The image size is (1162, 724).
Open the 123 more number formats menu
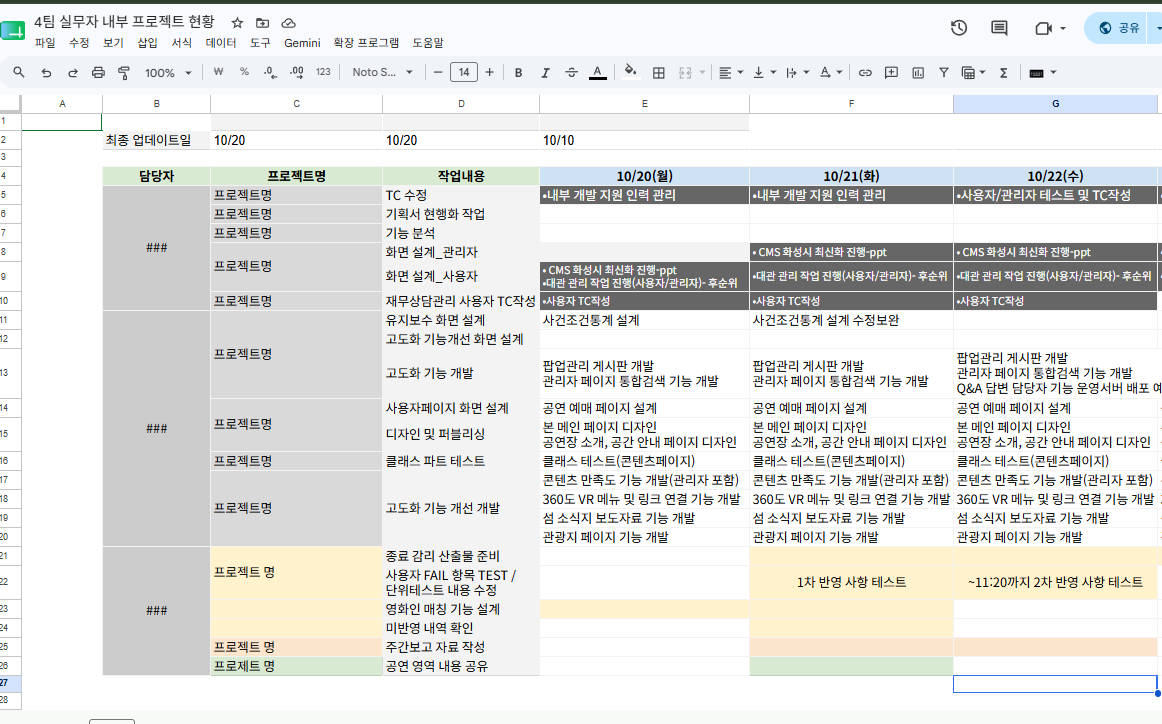323,73
